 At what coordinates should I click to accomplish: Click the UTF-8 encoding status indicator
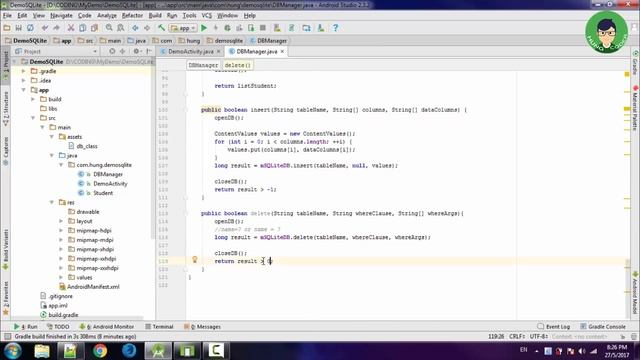click(x=539, y=337)
